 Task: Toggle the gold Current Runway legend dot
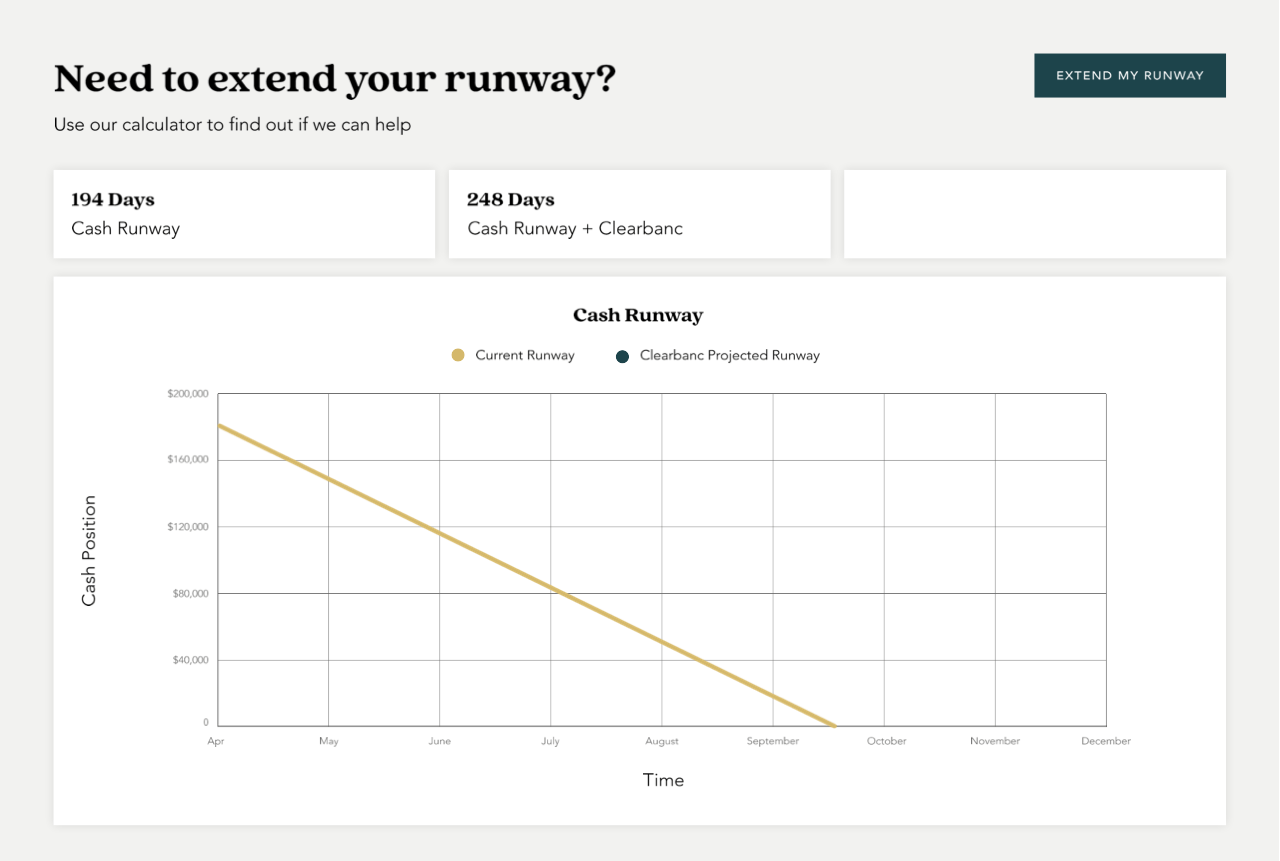(458, 355)
